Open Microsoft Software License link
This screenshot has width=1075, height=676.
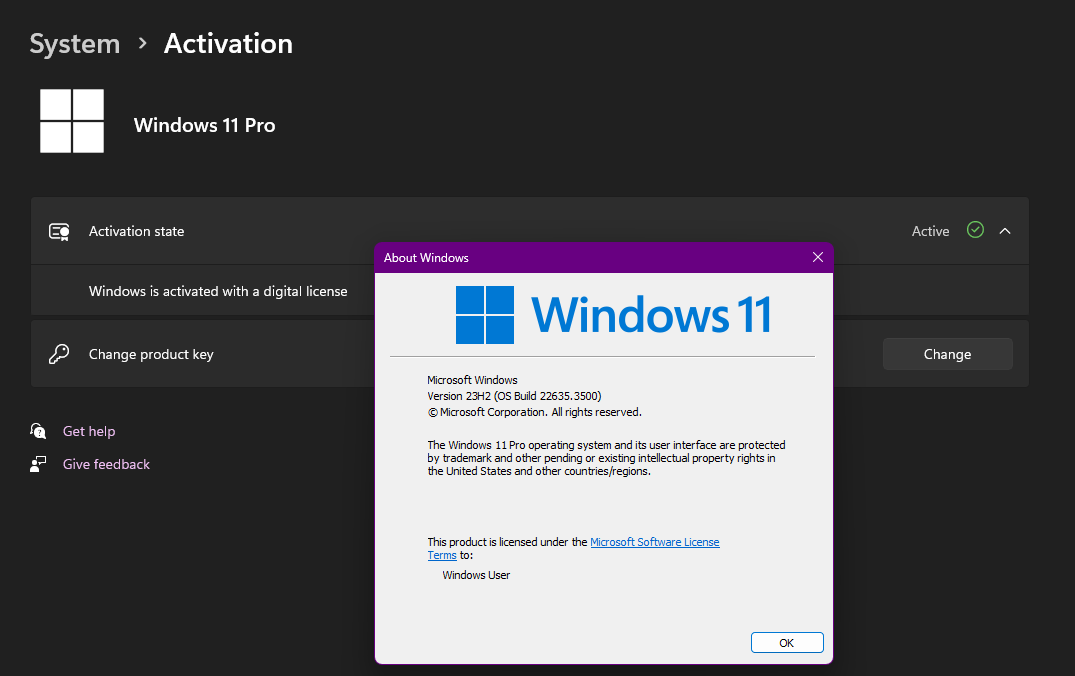pyautogui.click(x=655, y=542)
